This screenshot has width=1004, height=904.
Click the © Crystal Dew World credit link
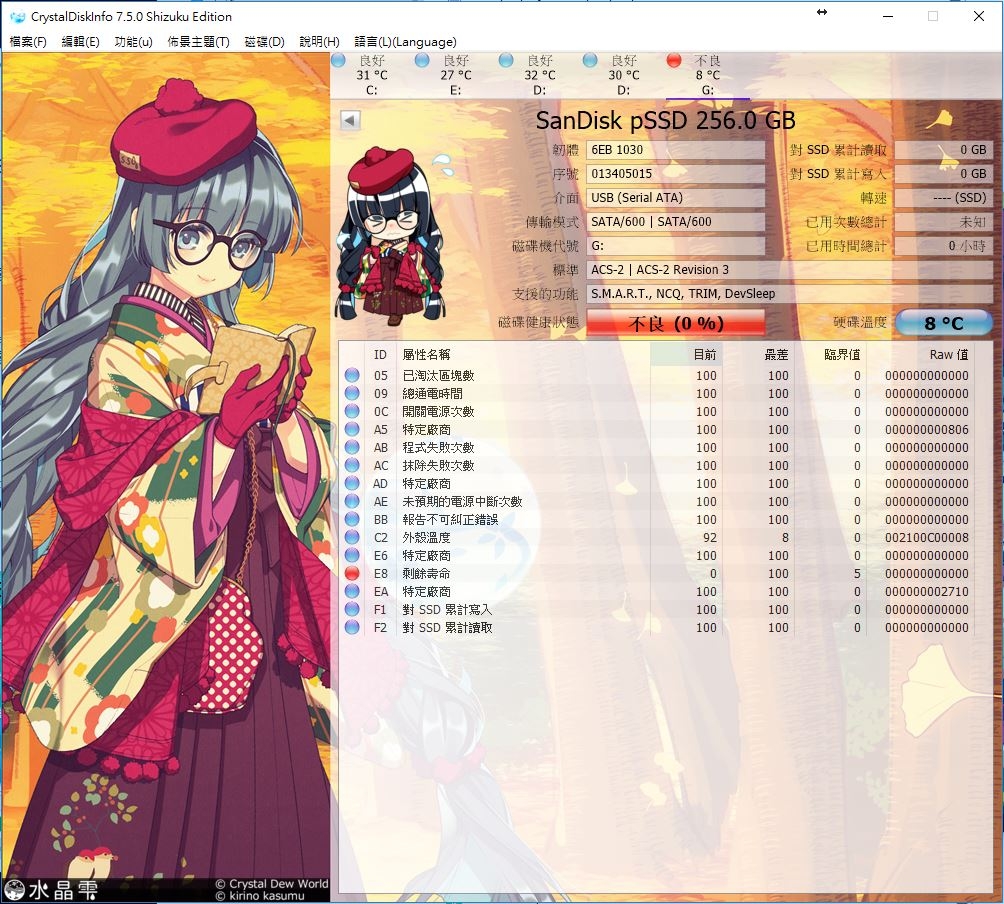(271, 884)
